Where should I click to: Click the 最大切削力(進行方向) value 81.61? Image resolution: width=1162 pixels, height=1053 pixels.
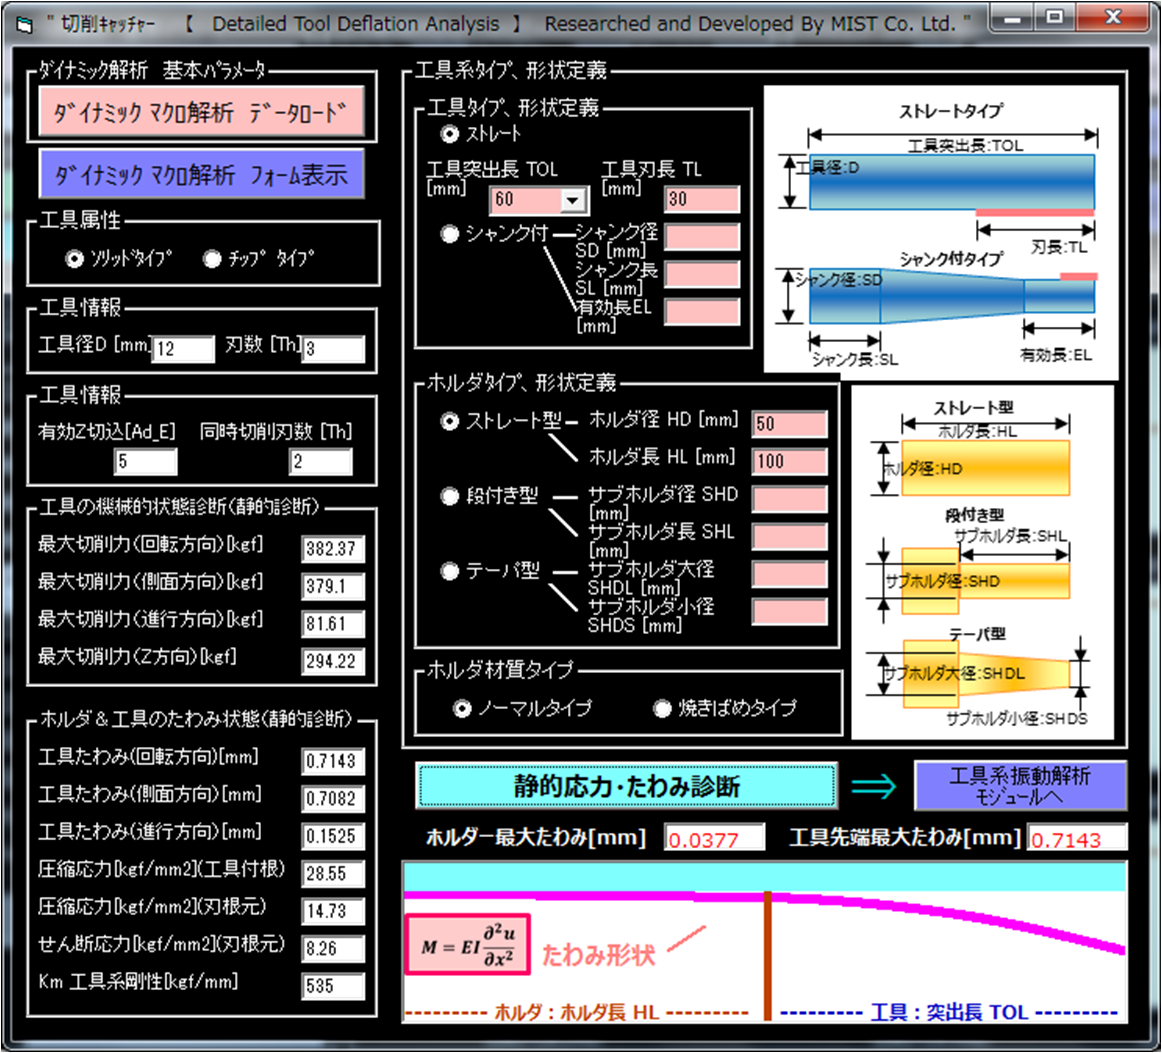coord(333,624)
